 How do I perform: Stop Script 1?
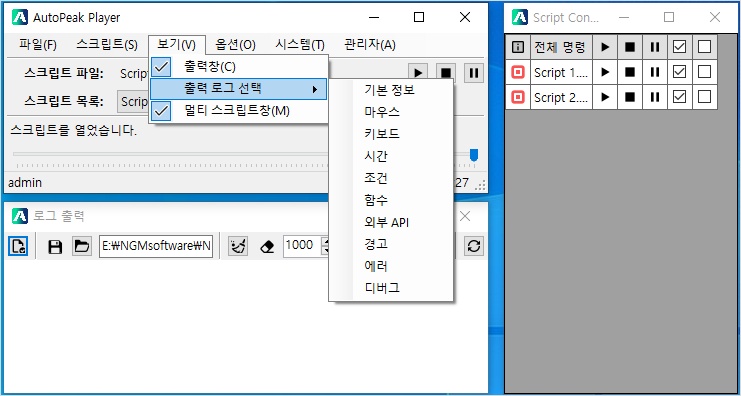(x=630, y=72)
